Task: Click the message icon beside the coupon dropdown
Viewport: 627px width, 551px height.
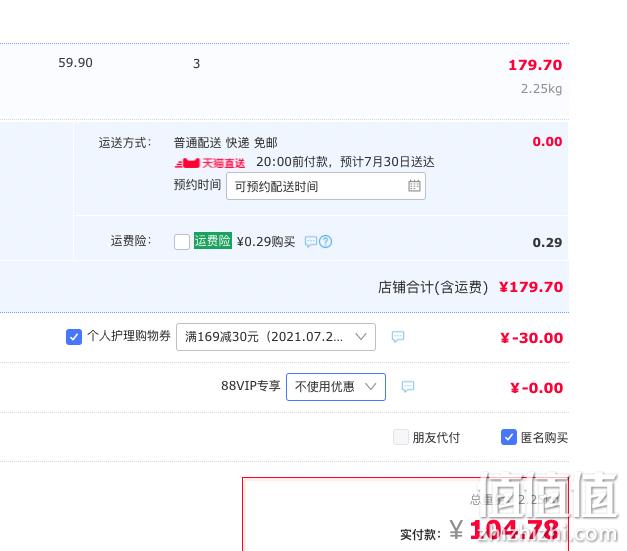Action: click(x=398, y=337)
